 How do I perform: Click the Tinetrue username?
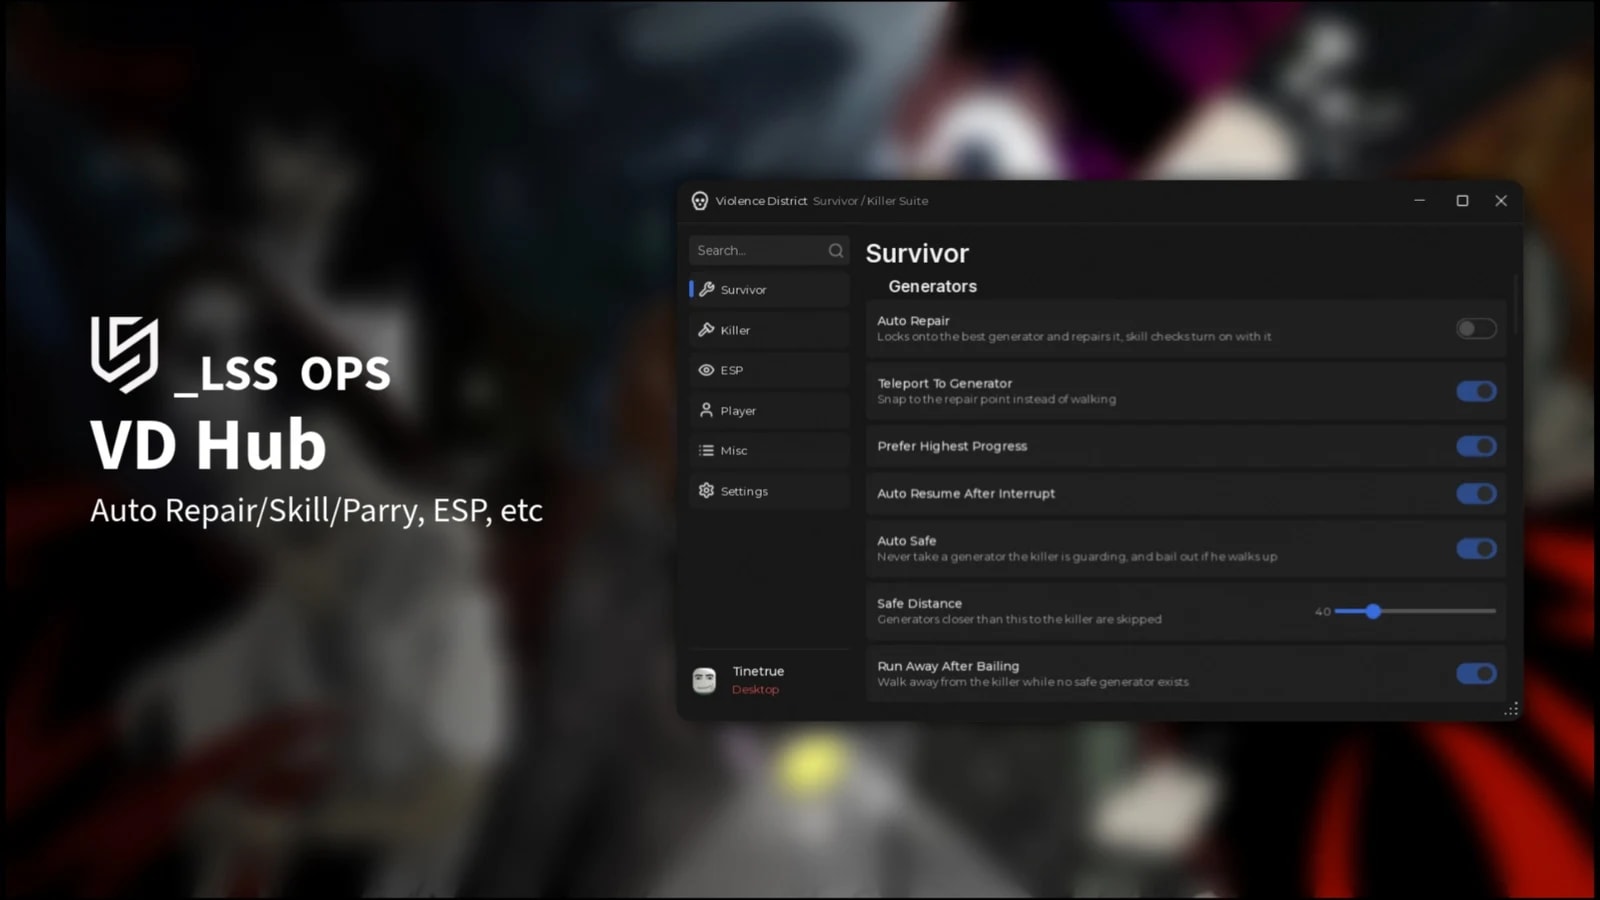pos(758,671)
